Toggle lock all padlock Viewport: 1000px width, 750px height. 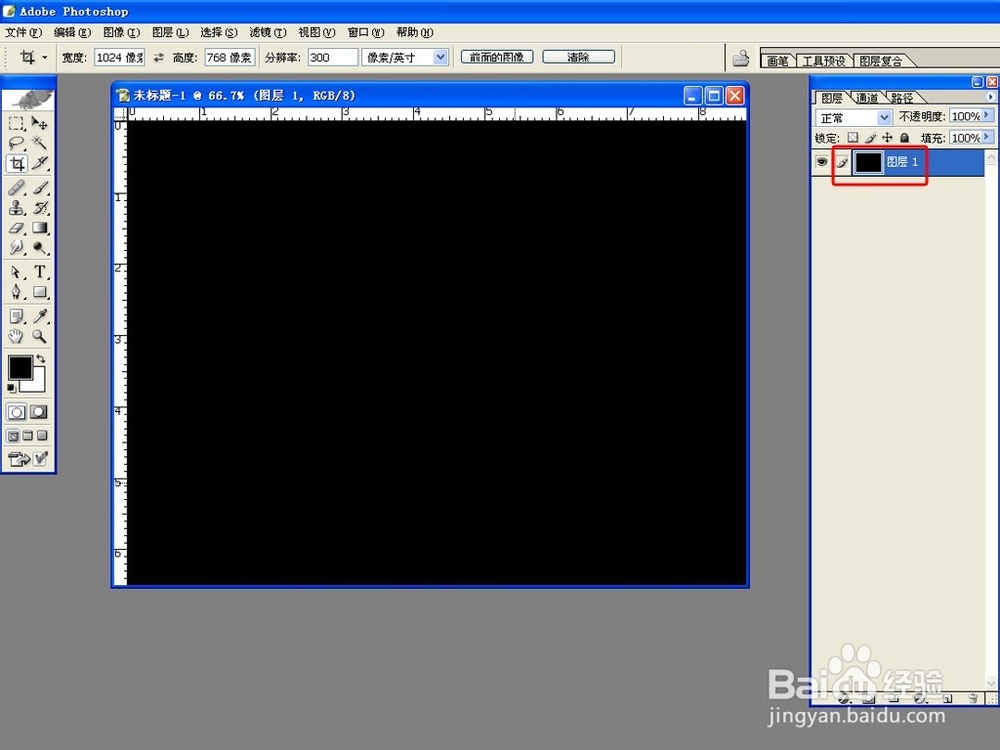click(904, 138)
